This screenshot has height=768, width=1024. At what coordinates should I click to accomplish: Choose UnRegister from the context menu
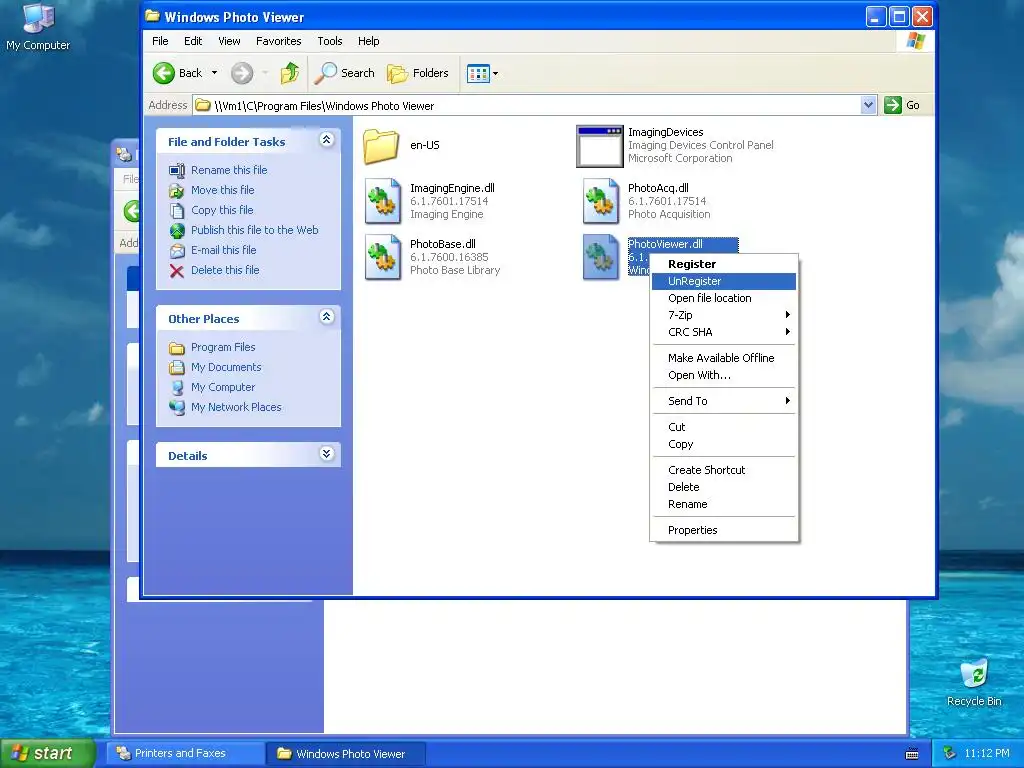click(x=724, y=281)
